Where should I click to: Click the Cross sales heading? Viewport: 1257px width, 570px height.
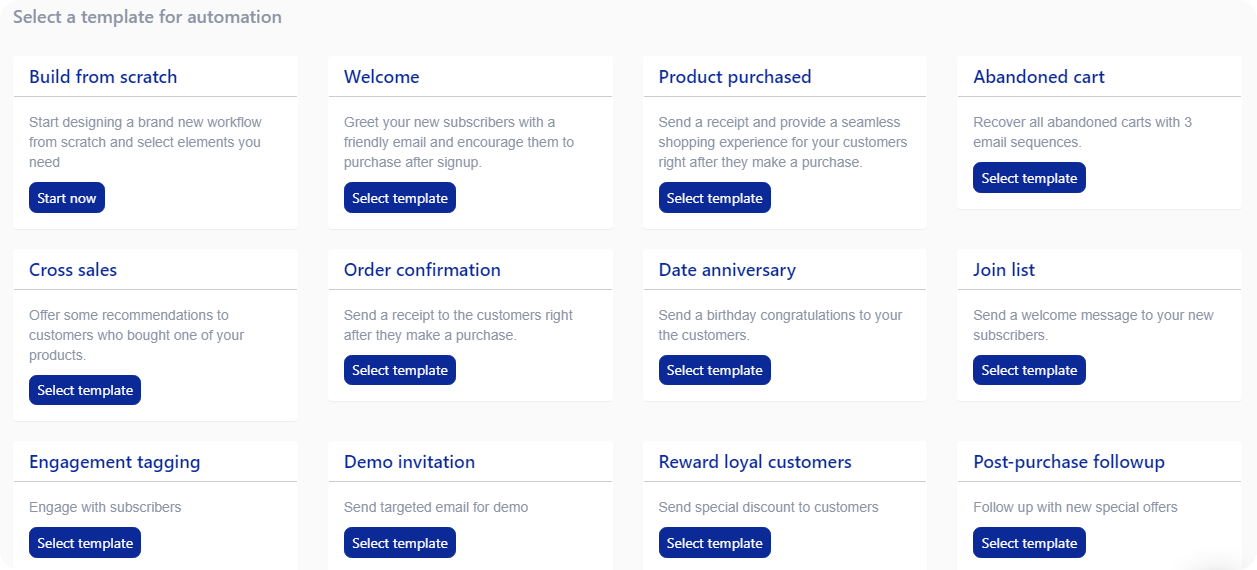point(73,270)
